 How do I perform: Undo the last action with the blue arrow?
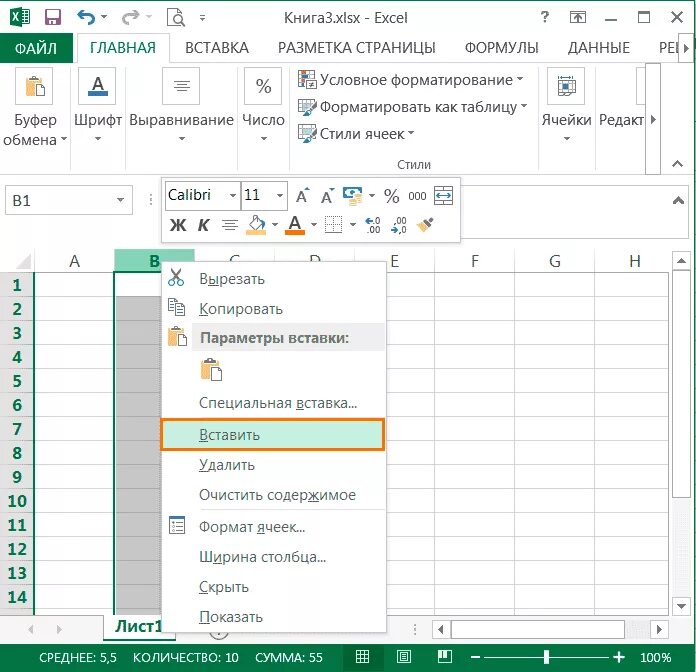click(x=86, y=17)
